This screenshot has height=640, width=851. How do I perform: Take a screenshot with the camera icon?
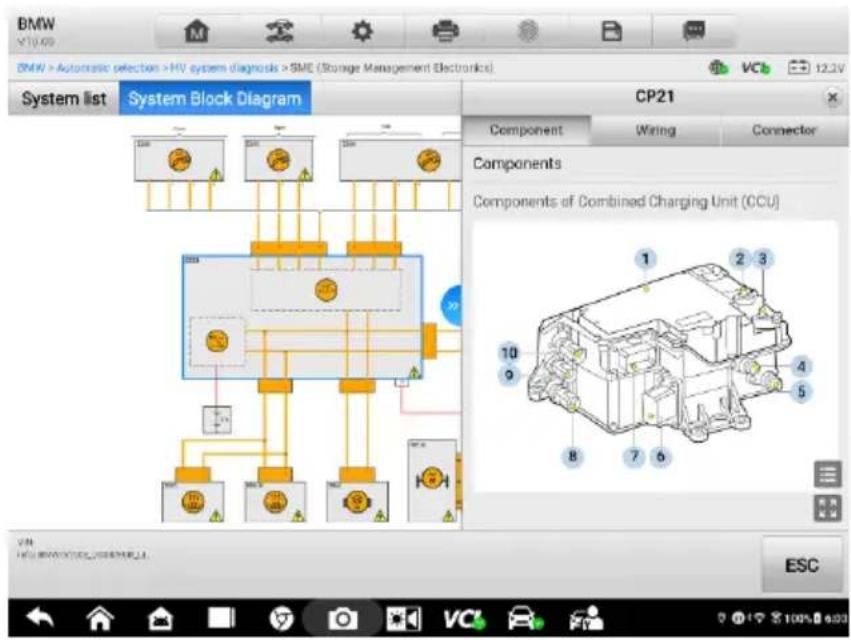[342, 619]
